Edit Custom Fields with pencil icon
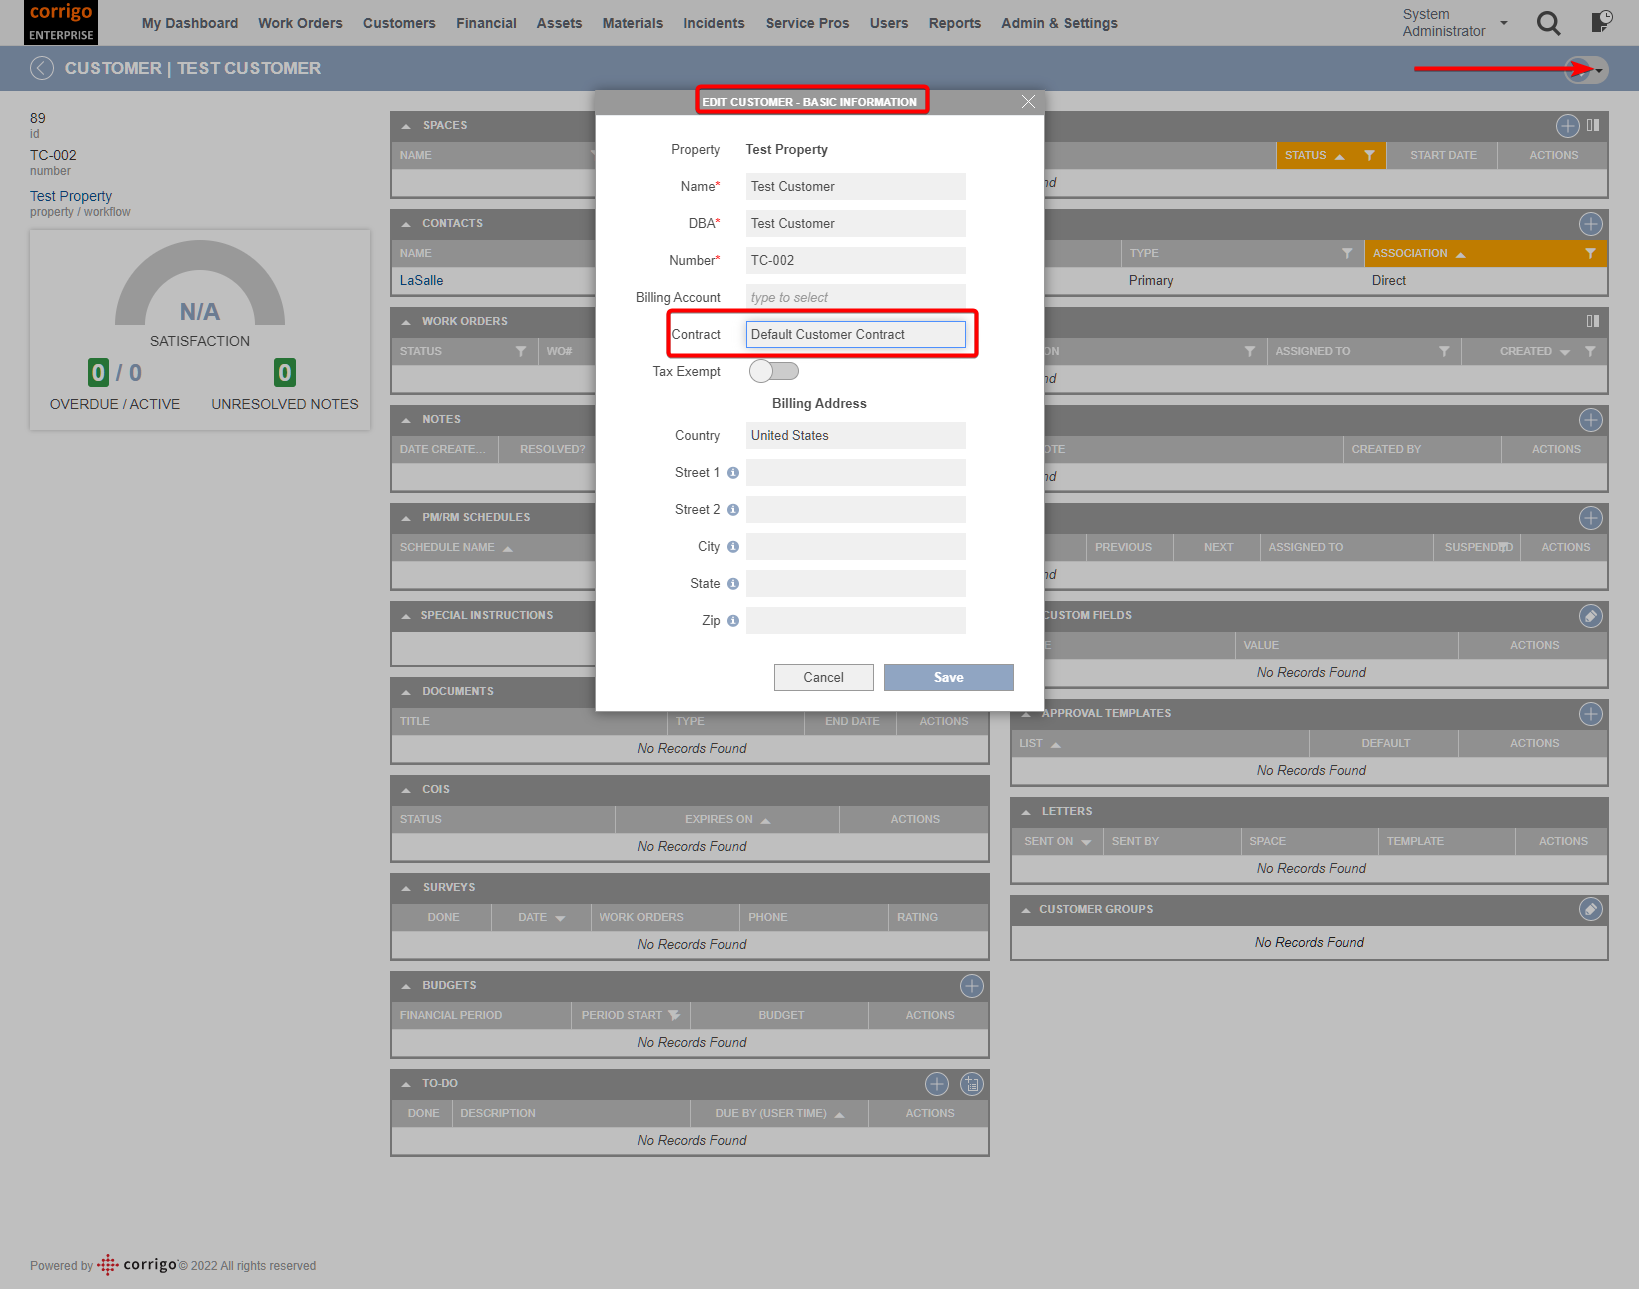Image resolution: width=1639 pixels, height=1289 pixels. pos(1590,616)
